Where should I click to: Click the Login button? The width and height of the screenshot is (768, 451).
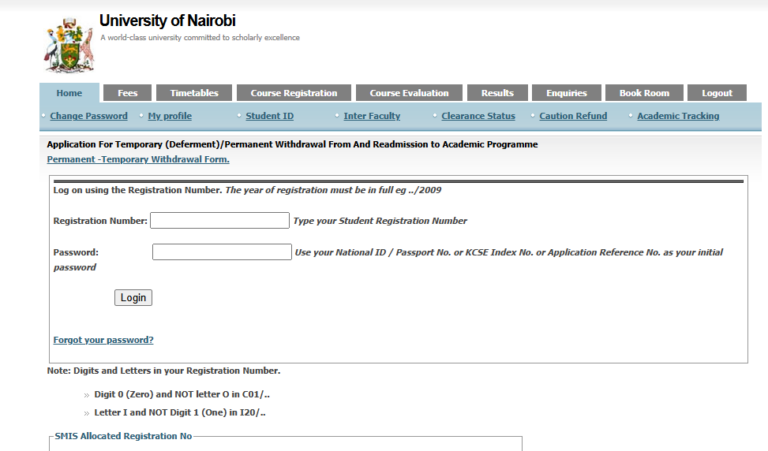tap(133, 298)
